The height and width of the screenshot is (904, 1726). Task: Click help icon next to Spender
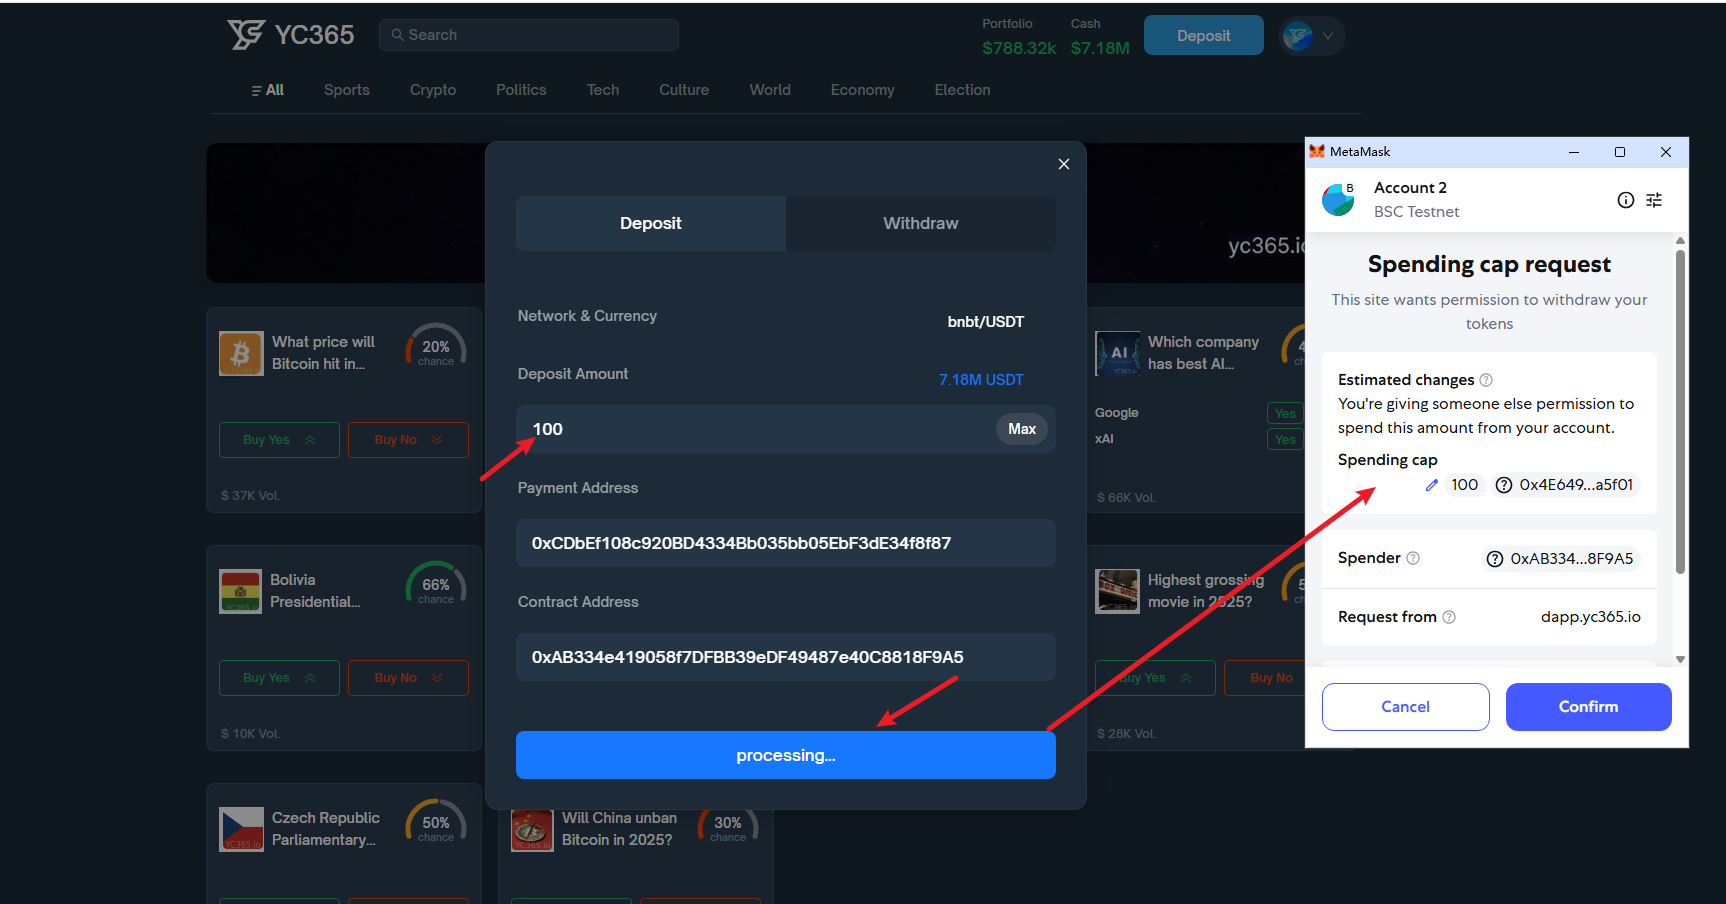tap(1413, 558)
